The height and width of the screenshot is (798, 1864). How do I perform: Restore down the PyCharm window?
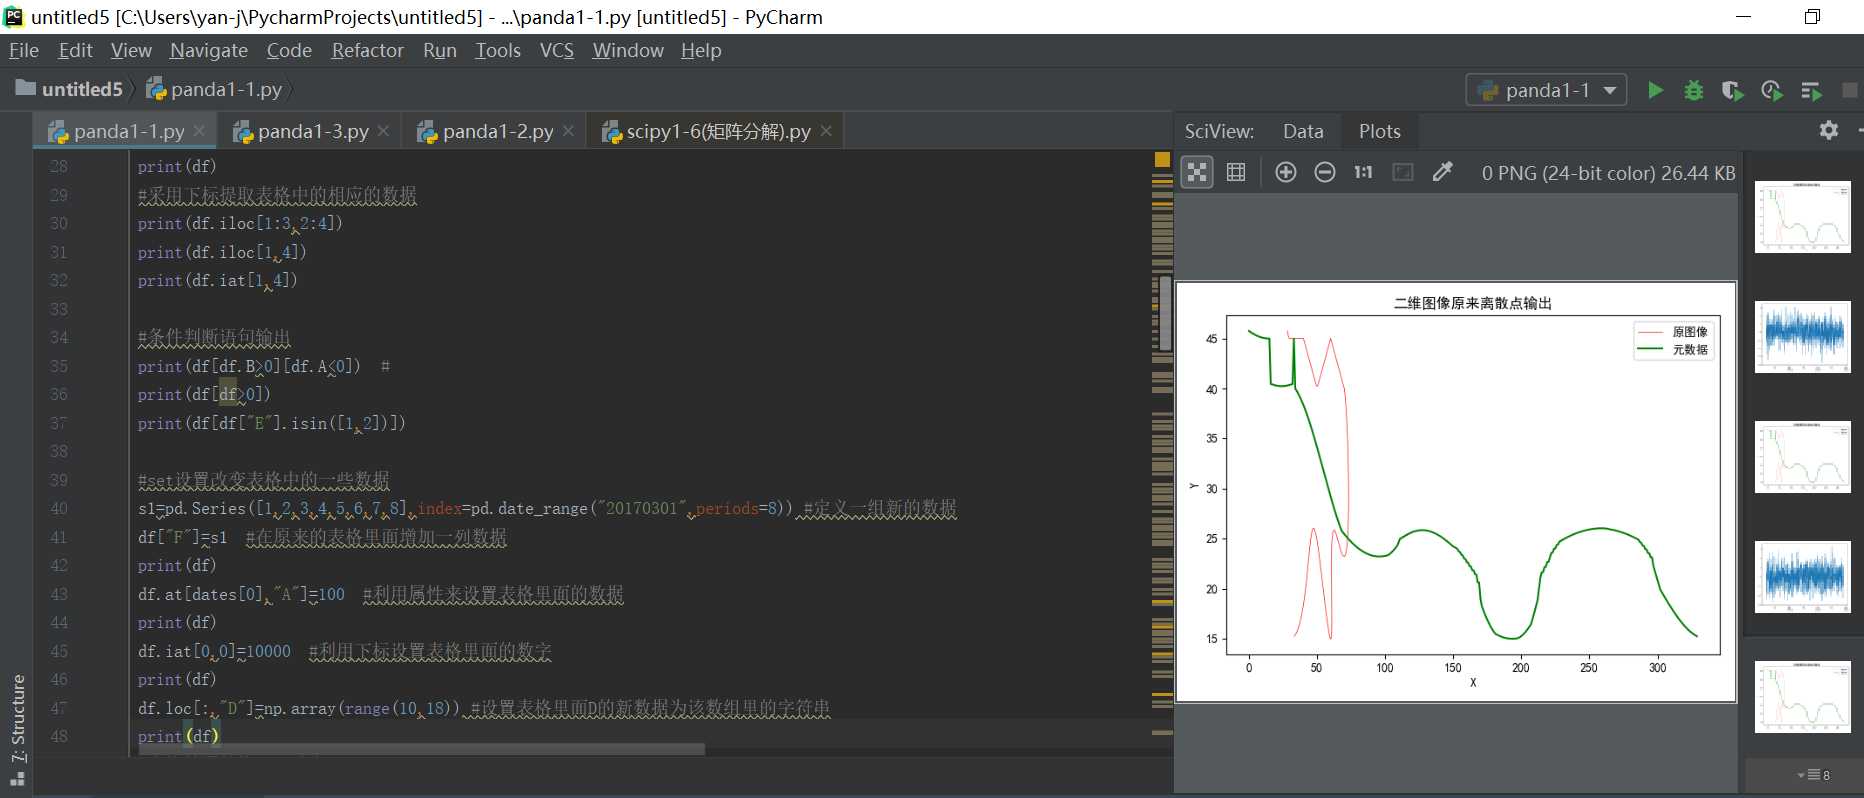[x=1812, y=16]
